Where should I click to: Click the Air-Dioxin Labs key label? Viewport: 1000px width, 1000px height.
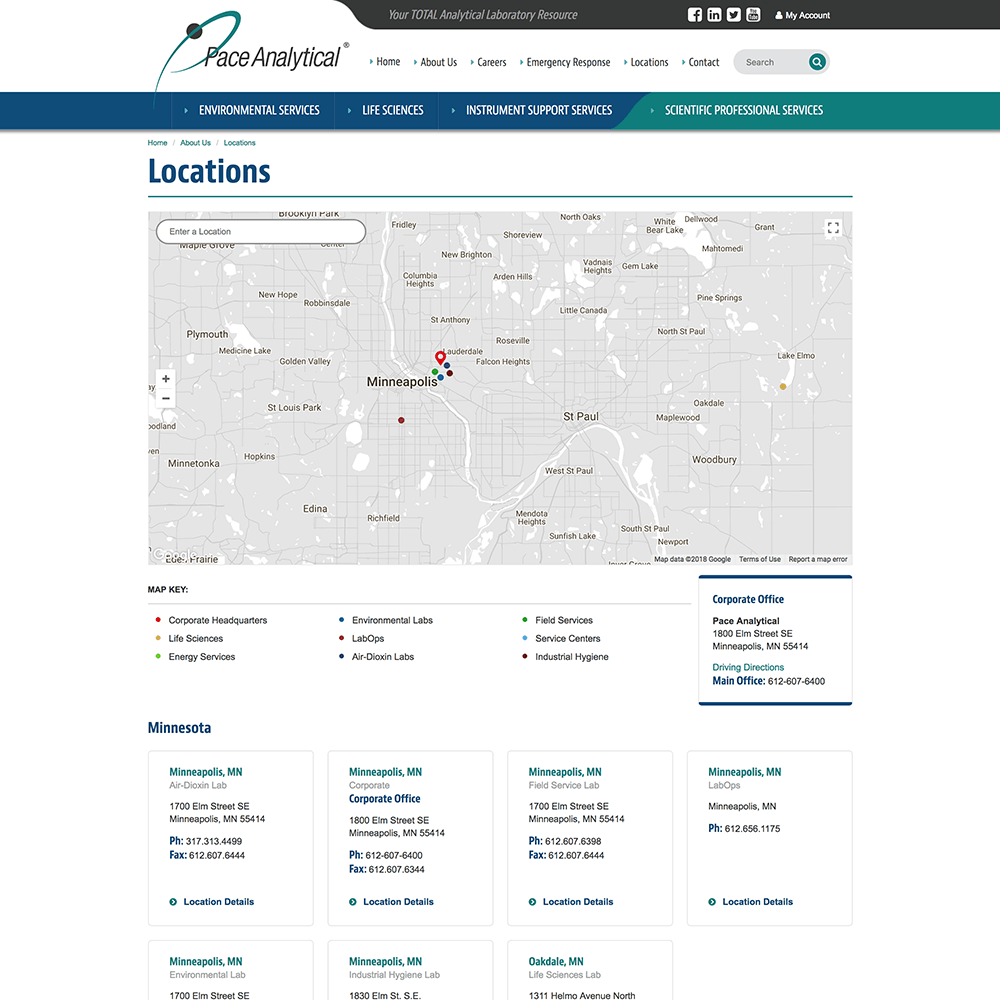tap(383, 656)
